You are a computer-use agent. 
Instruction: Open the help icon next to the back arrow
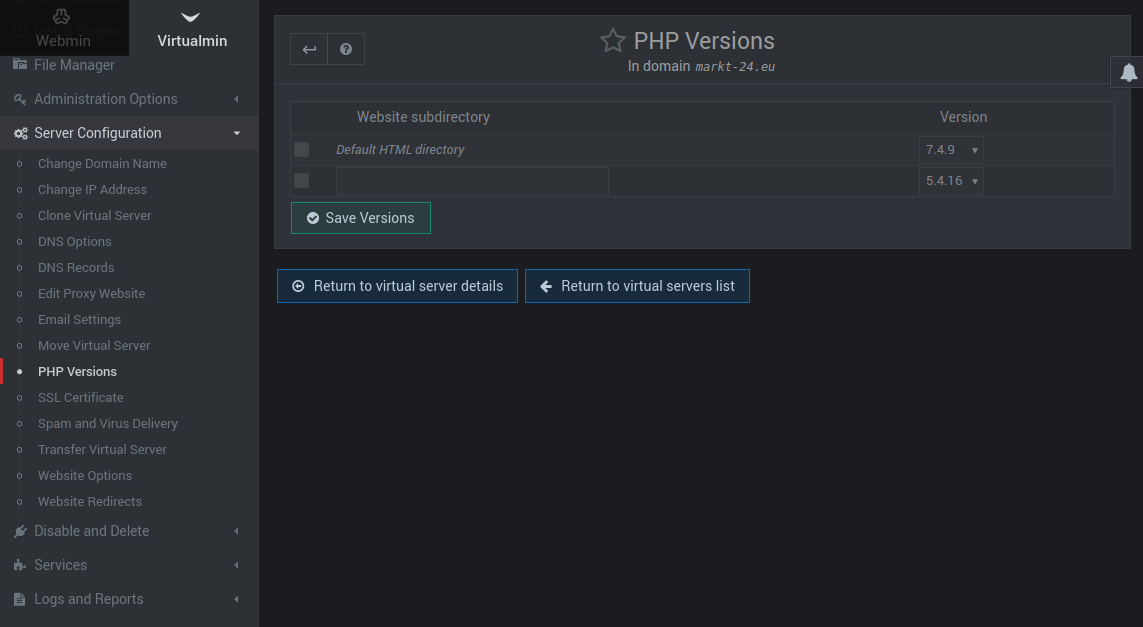pyautogui.click(x=345, y=48)
